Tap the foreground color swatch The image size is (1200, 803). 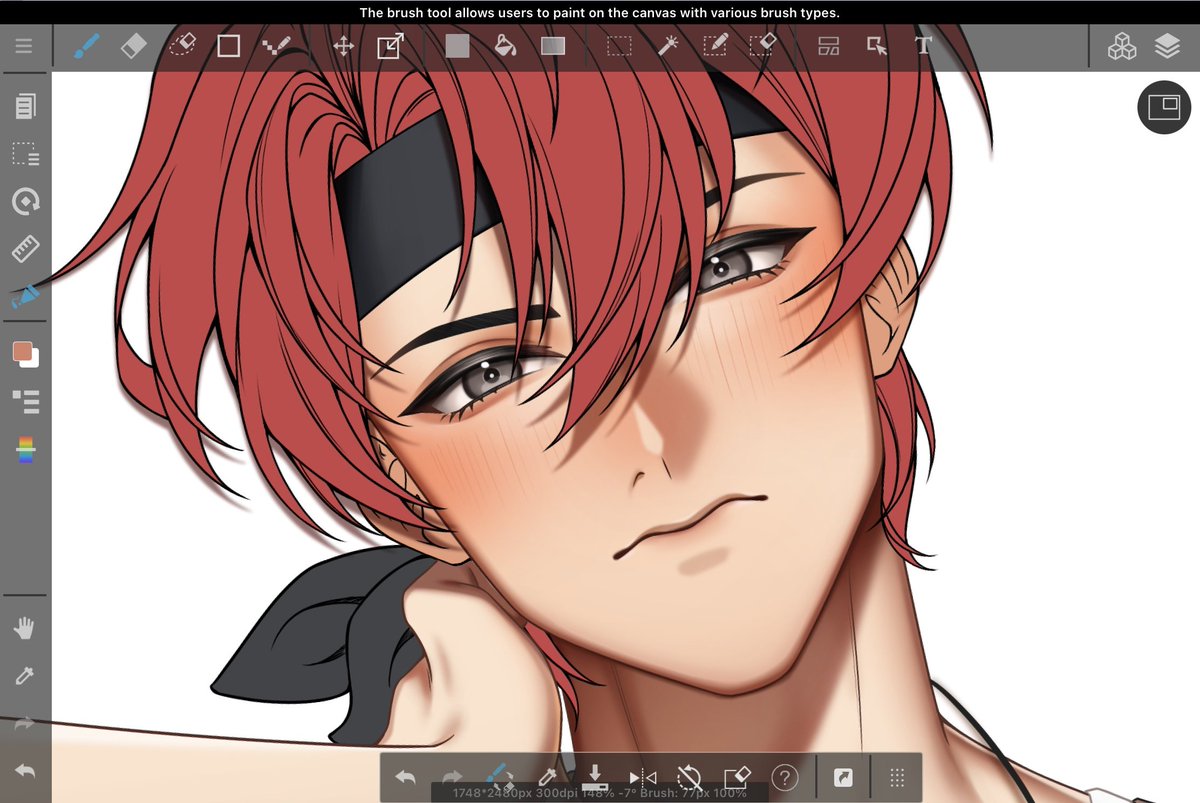click(22, 352)
